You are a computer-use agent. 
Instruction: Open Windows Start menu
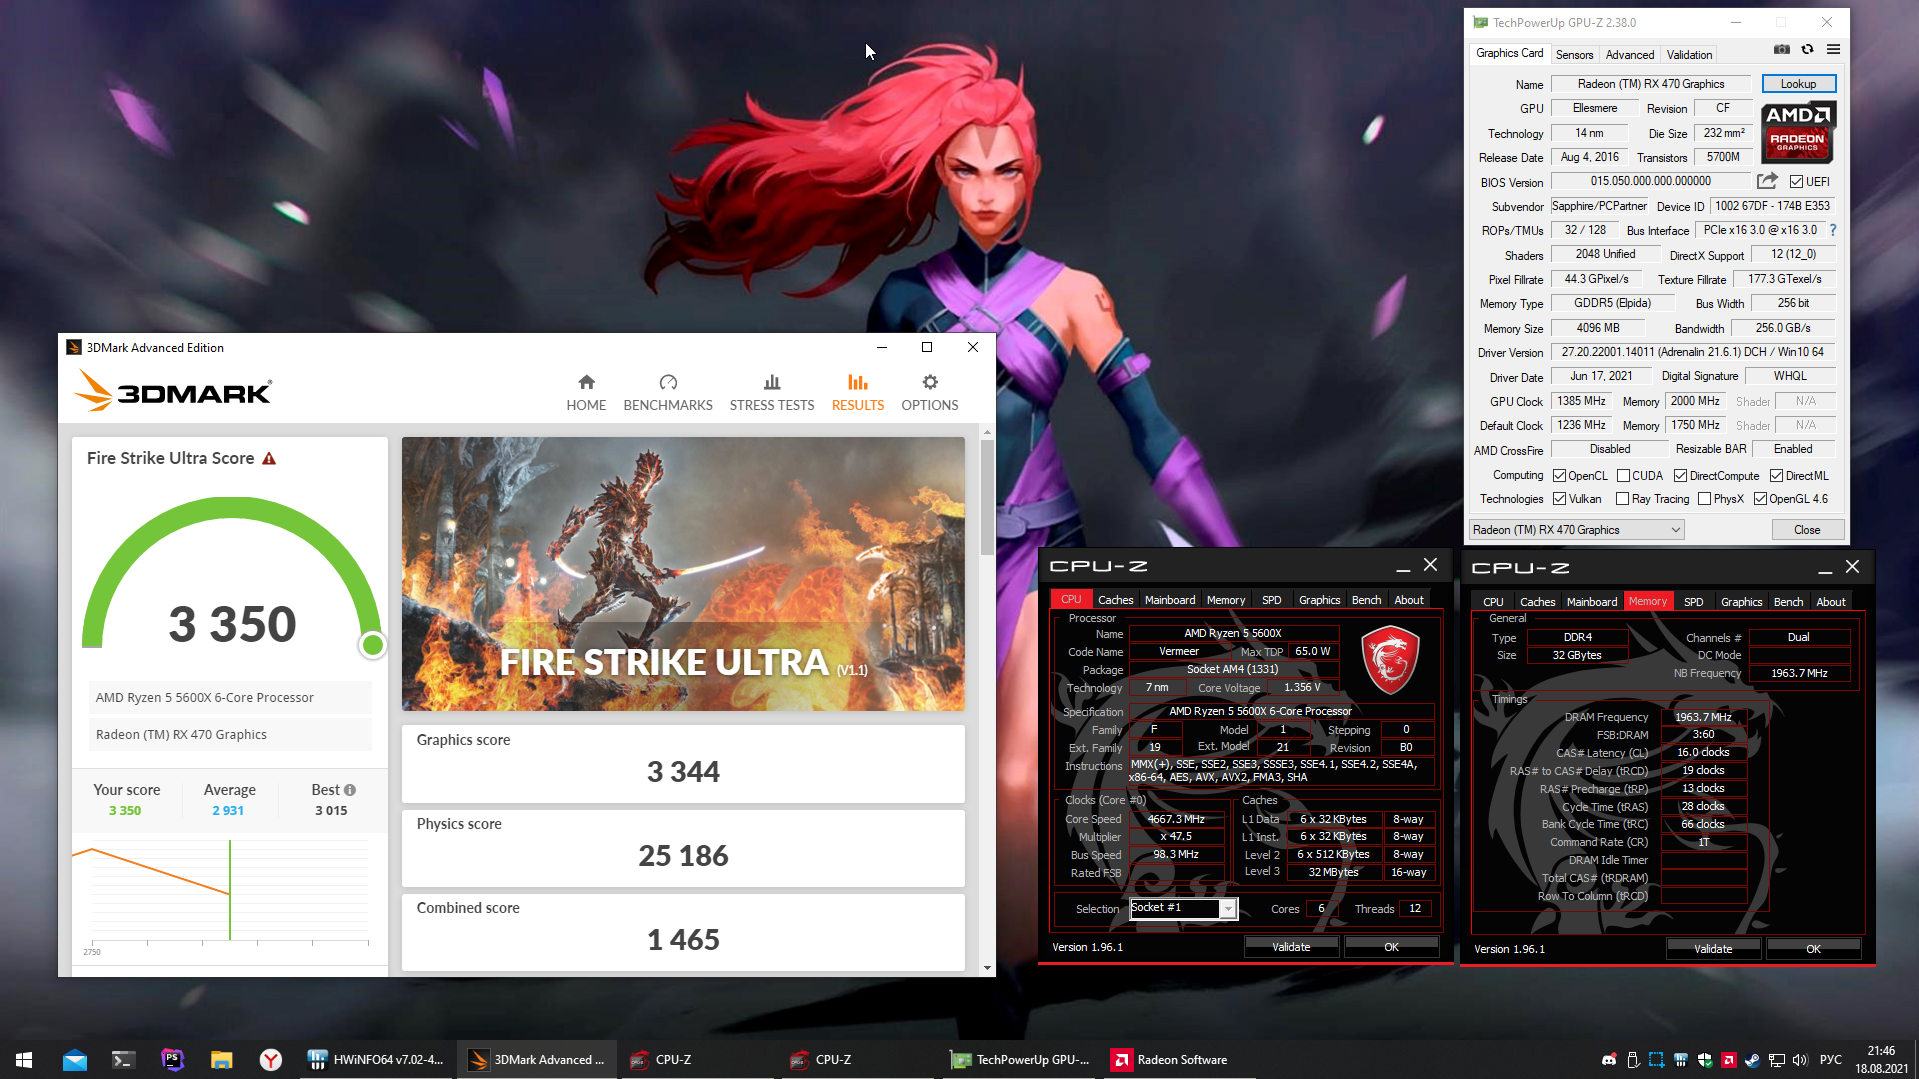pos(24,1060)
